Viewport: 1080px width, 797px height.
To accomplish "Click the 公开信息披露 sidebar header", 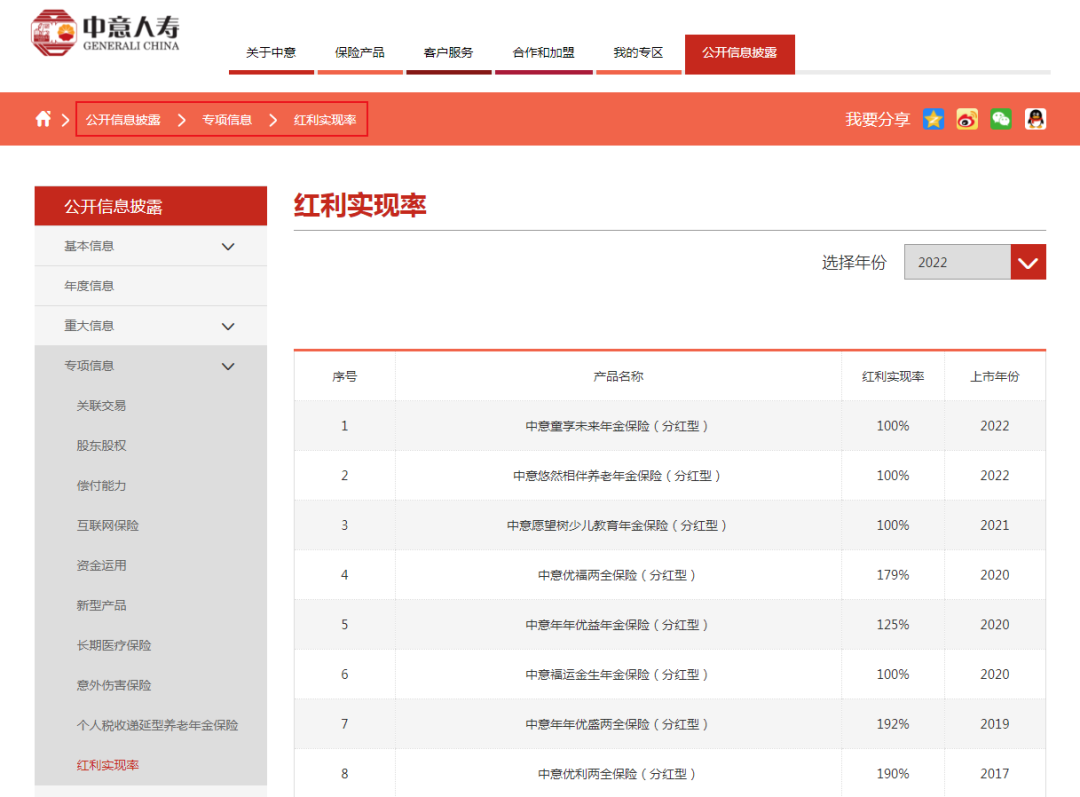I will point(151,206).
